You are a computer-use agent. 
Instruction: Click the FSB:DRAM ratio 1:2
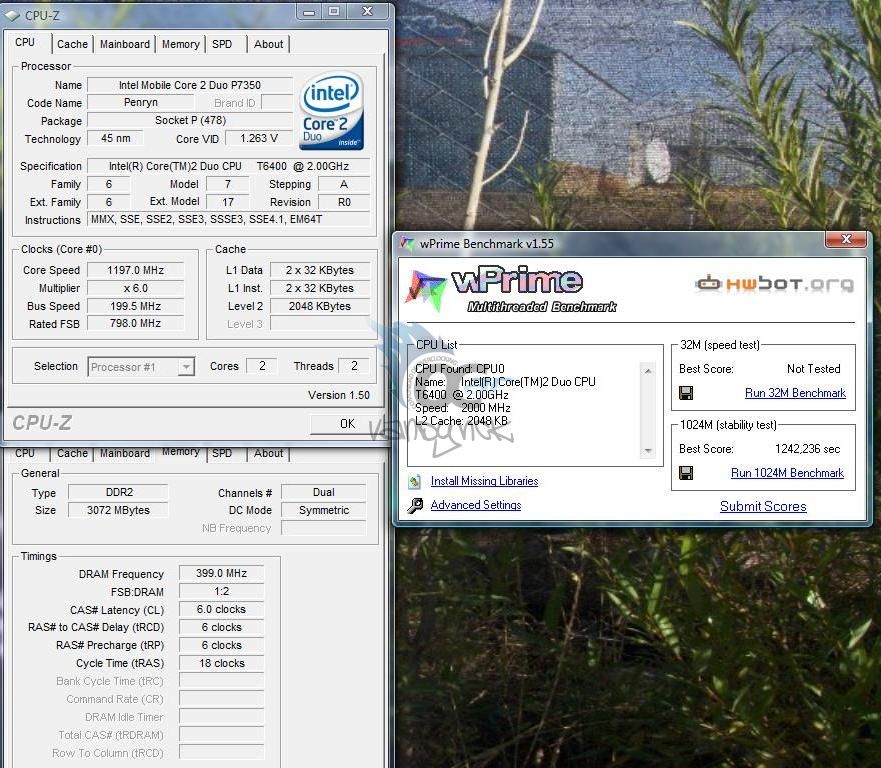[221, 592]
